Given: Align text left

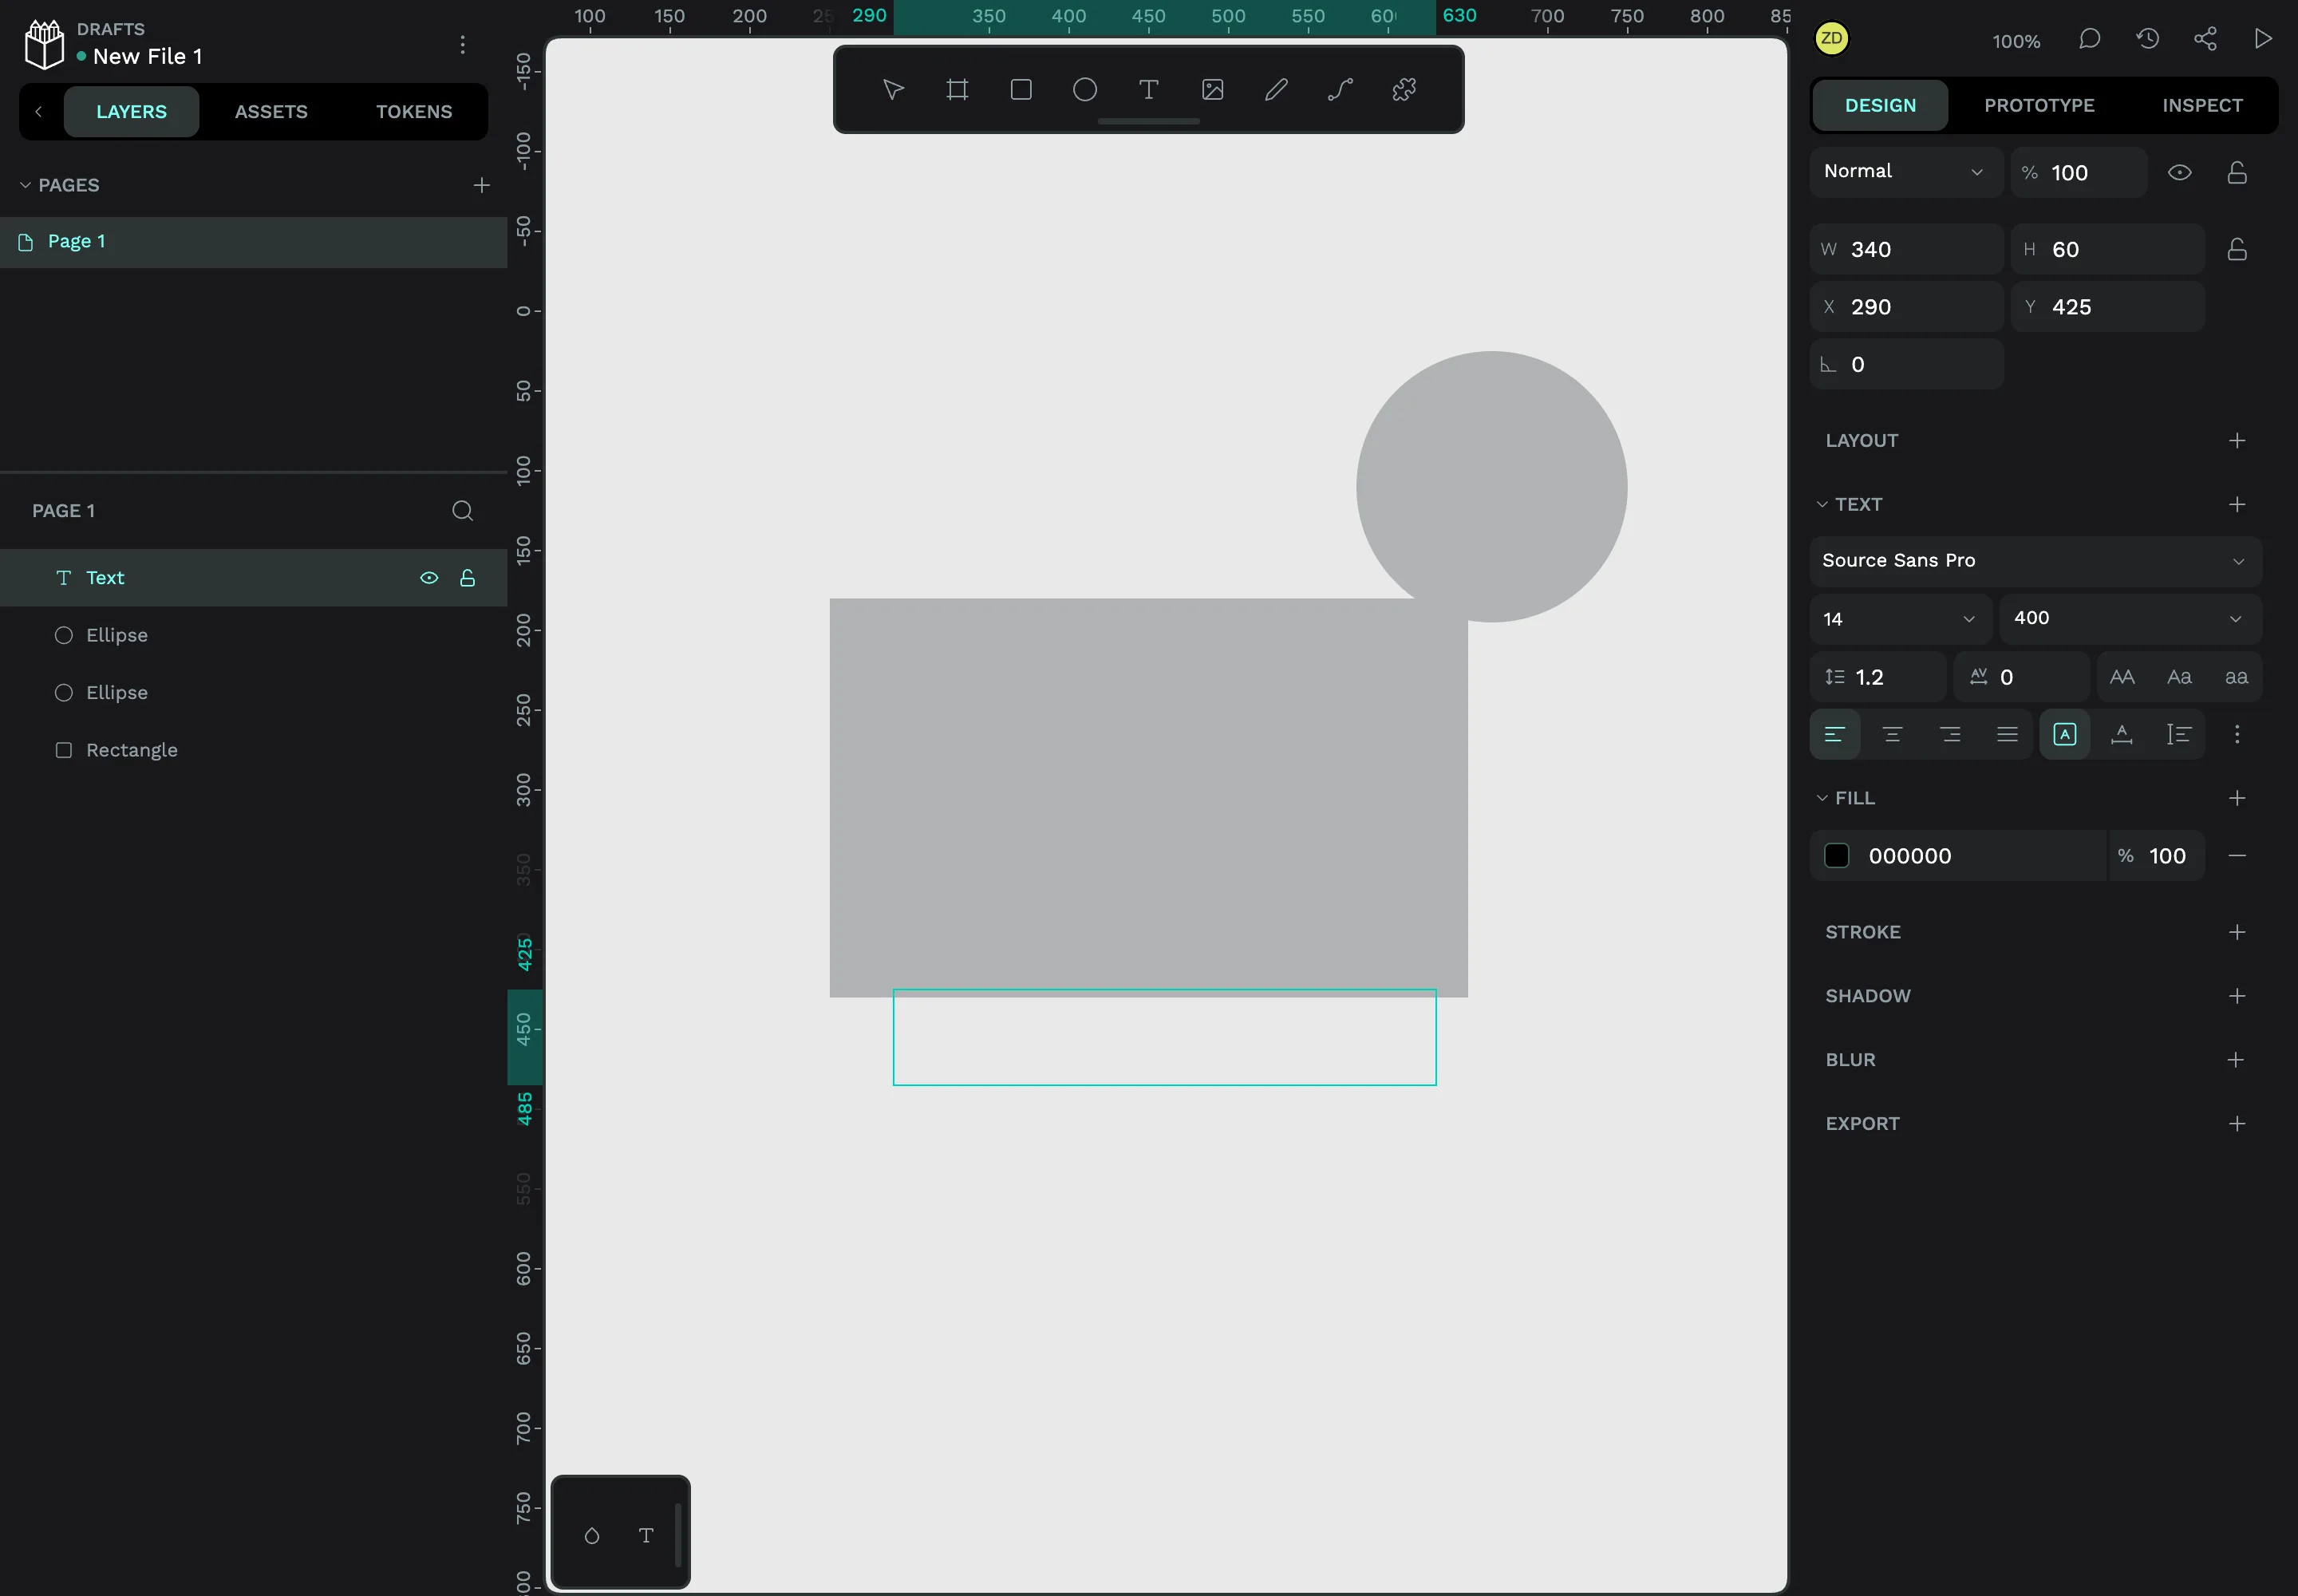Looking at the screenshot, I should tap(1835, 734).
